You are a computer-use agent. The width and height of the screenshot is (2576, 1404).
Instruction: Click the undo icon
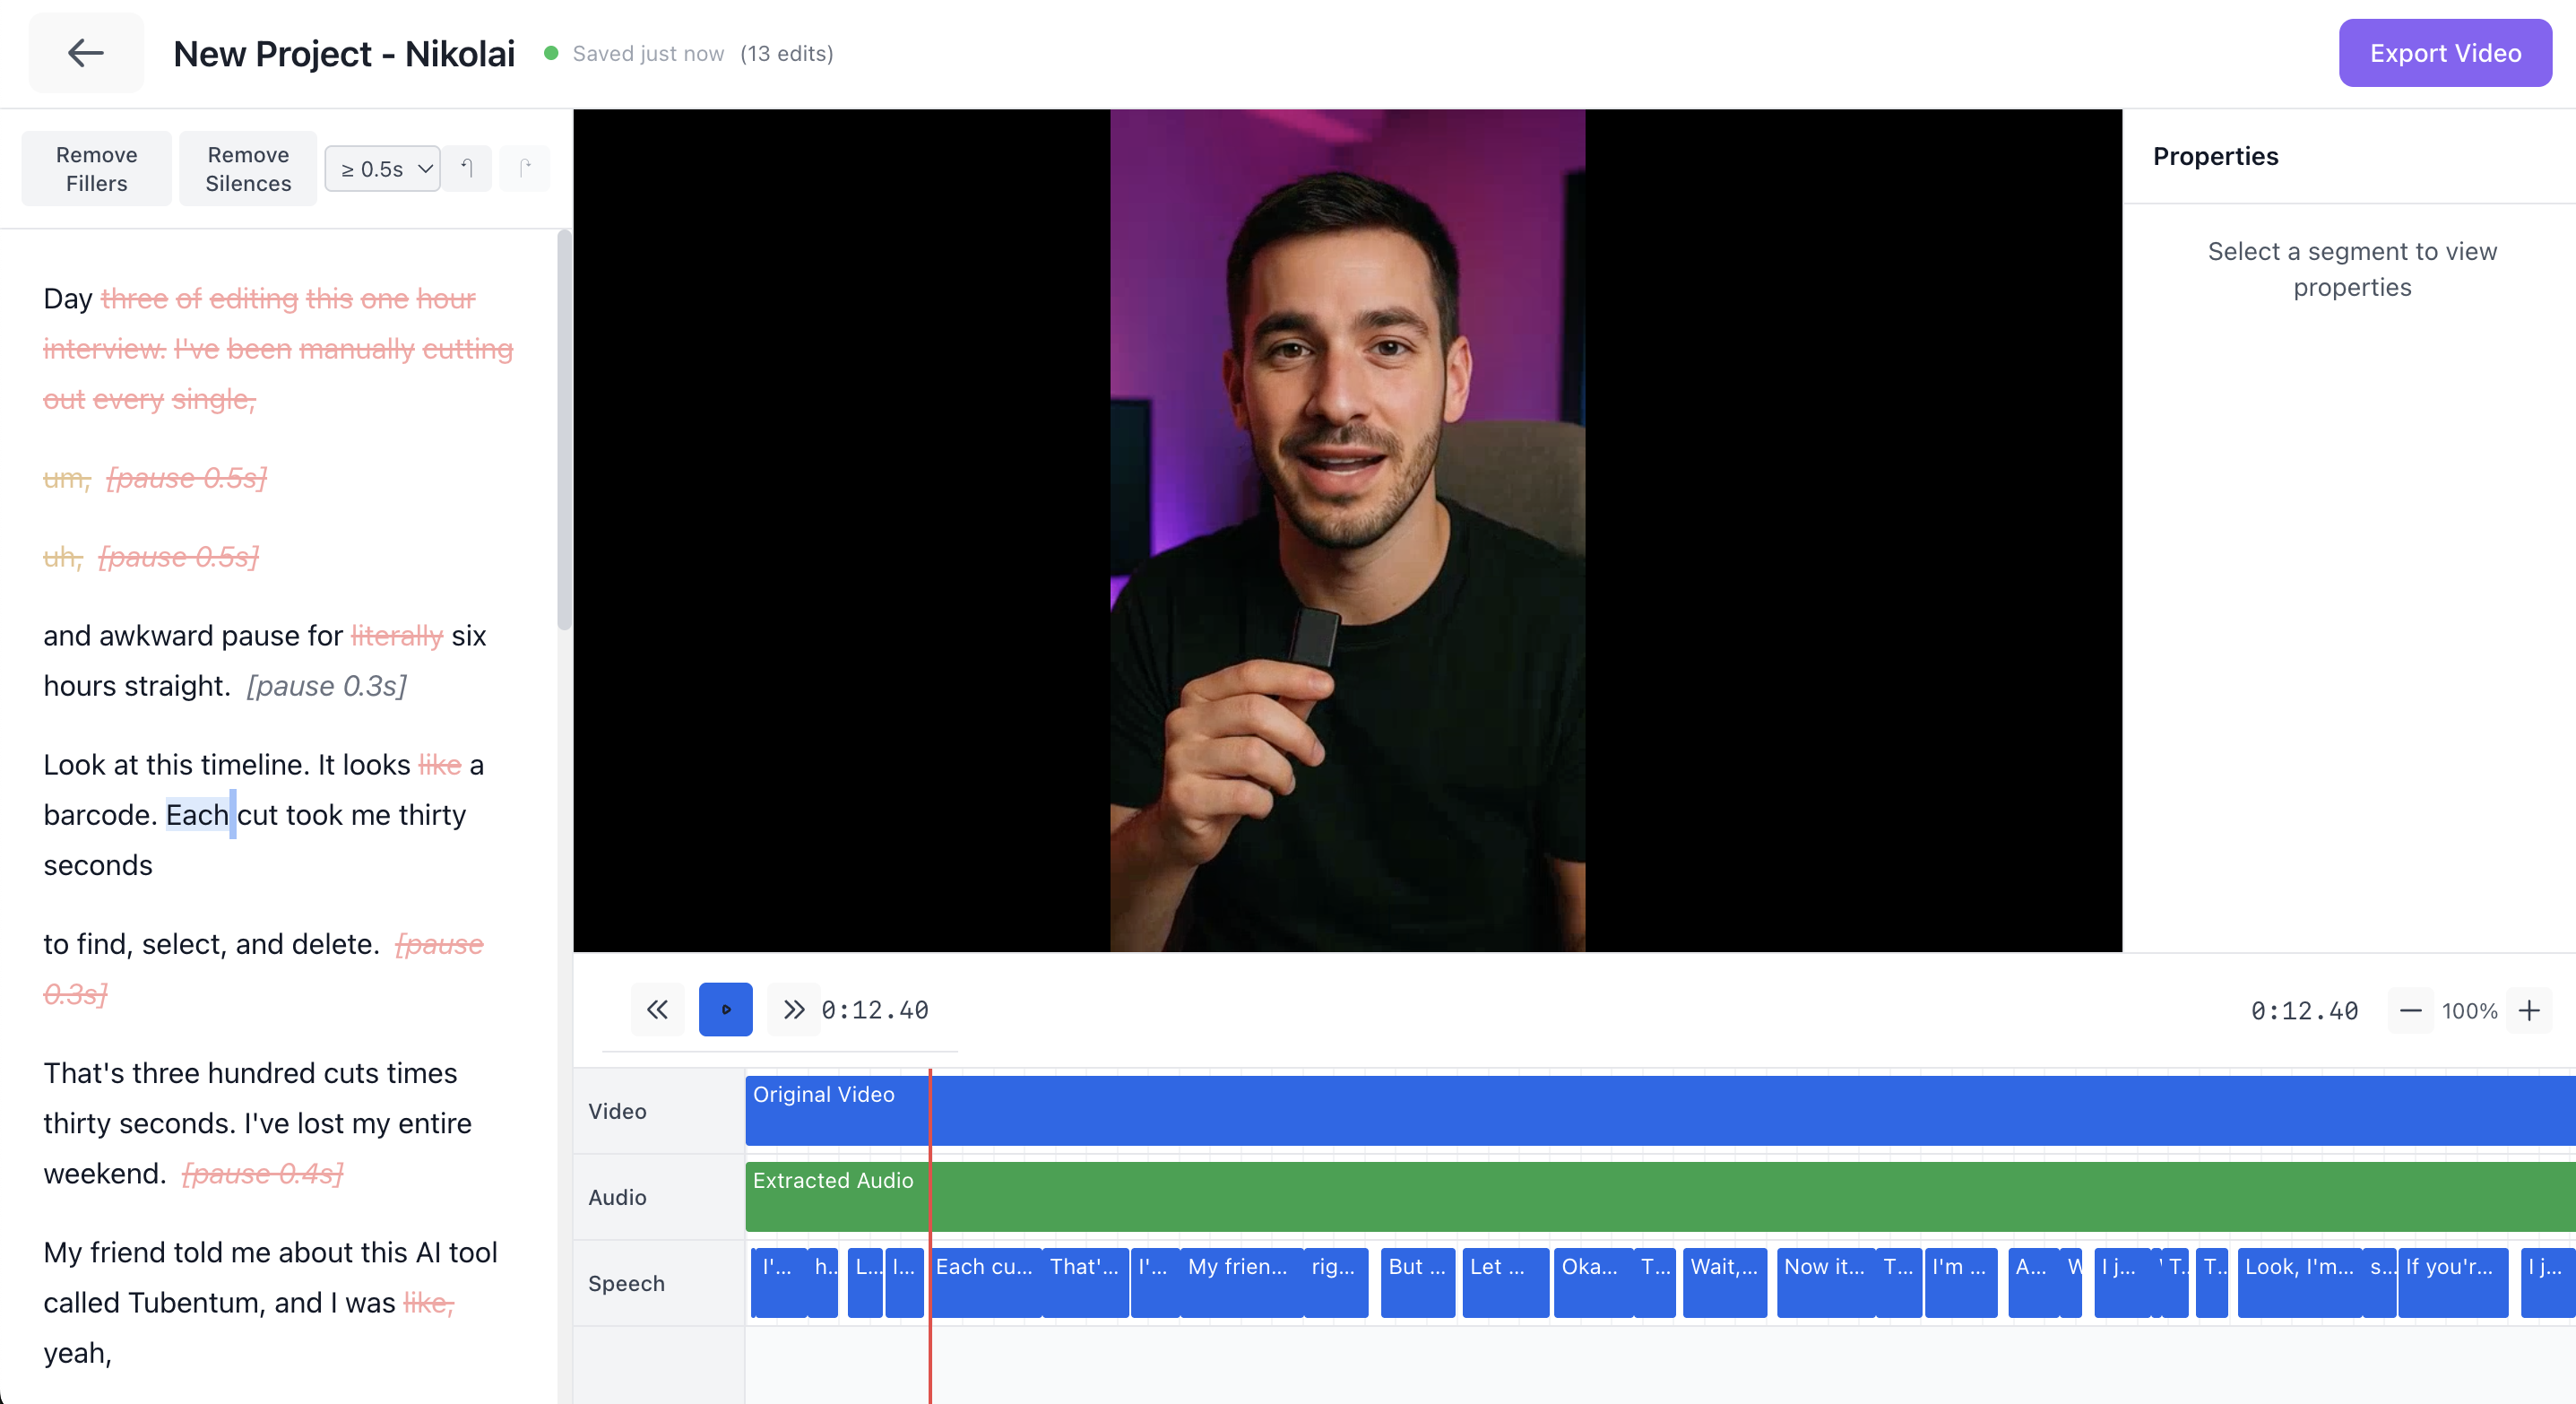coord(467,168)
